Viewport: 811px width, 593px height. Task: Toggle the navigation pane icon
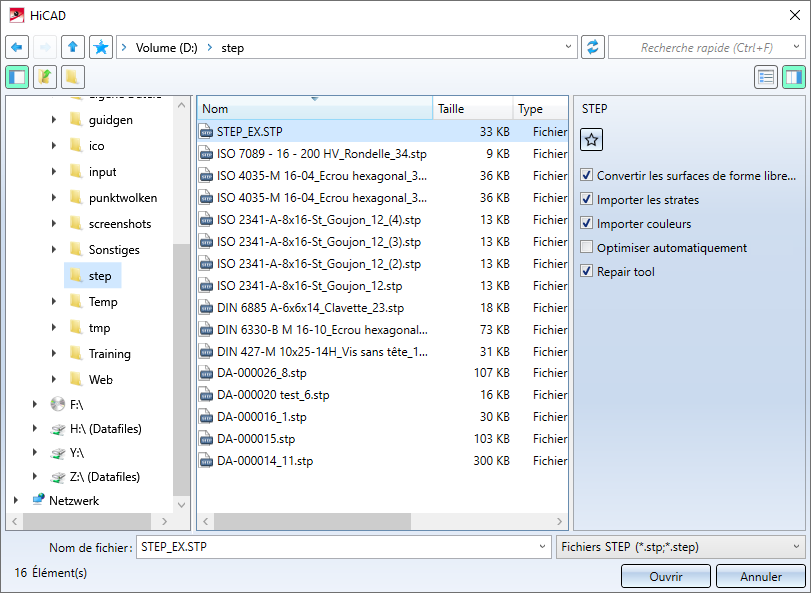click(x=17, y=78)
